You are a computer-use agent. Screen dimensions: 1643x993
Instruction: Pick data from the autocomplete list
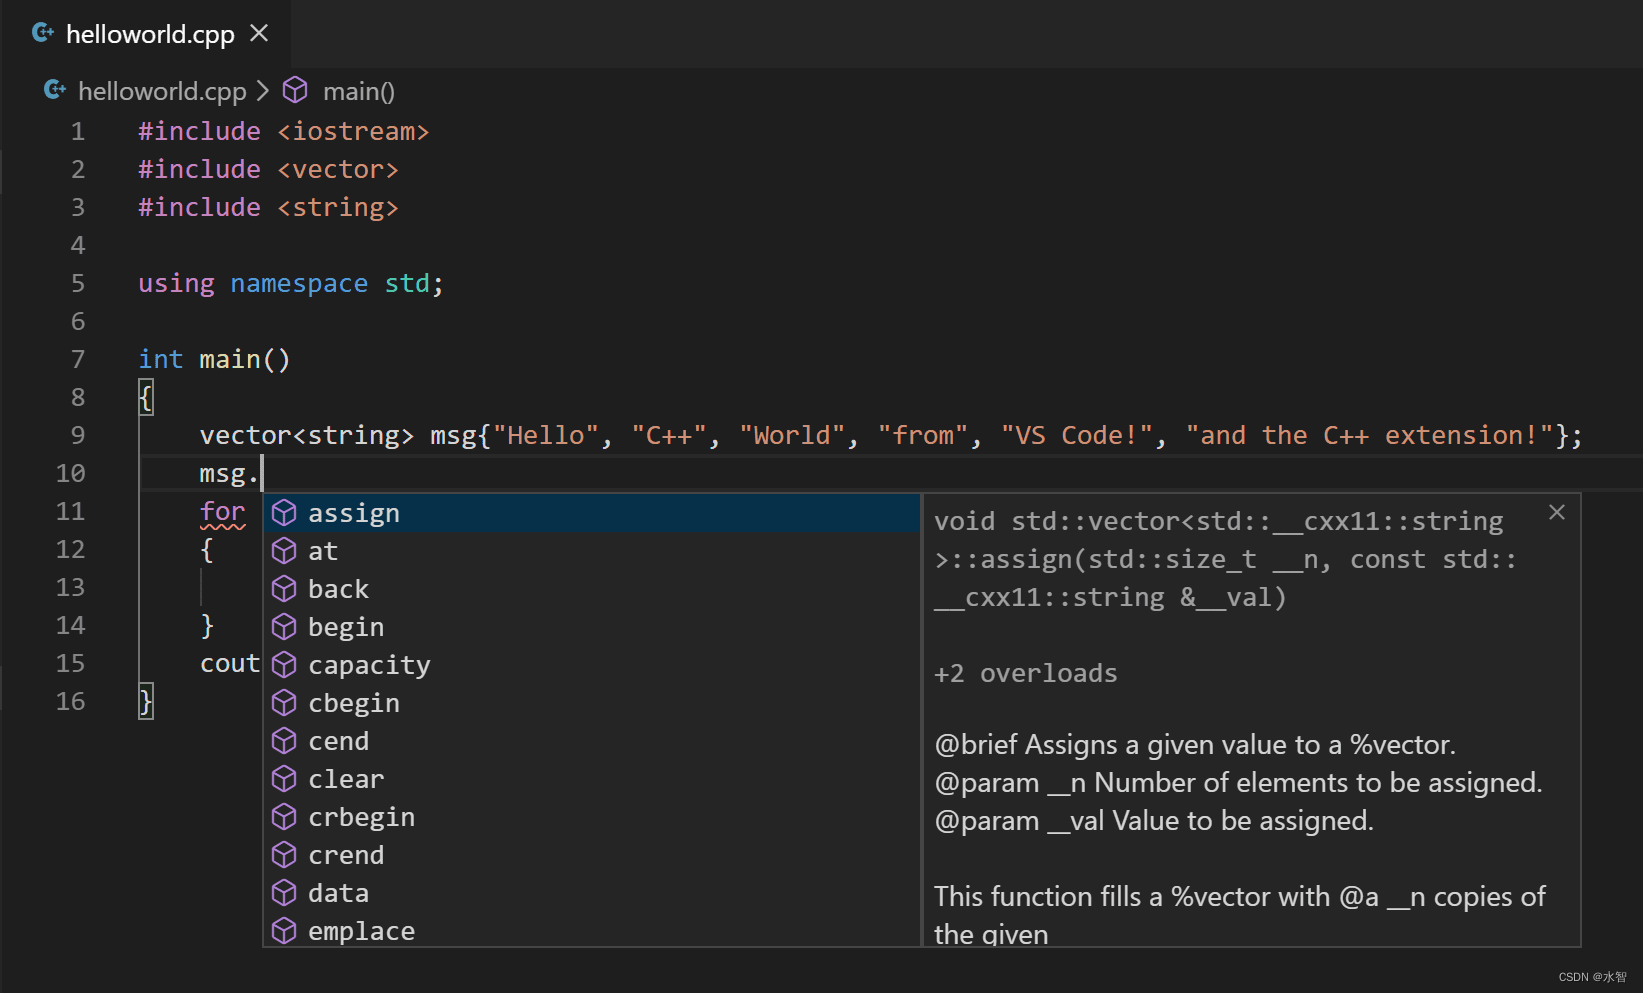click(591, 893)
